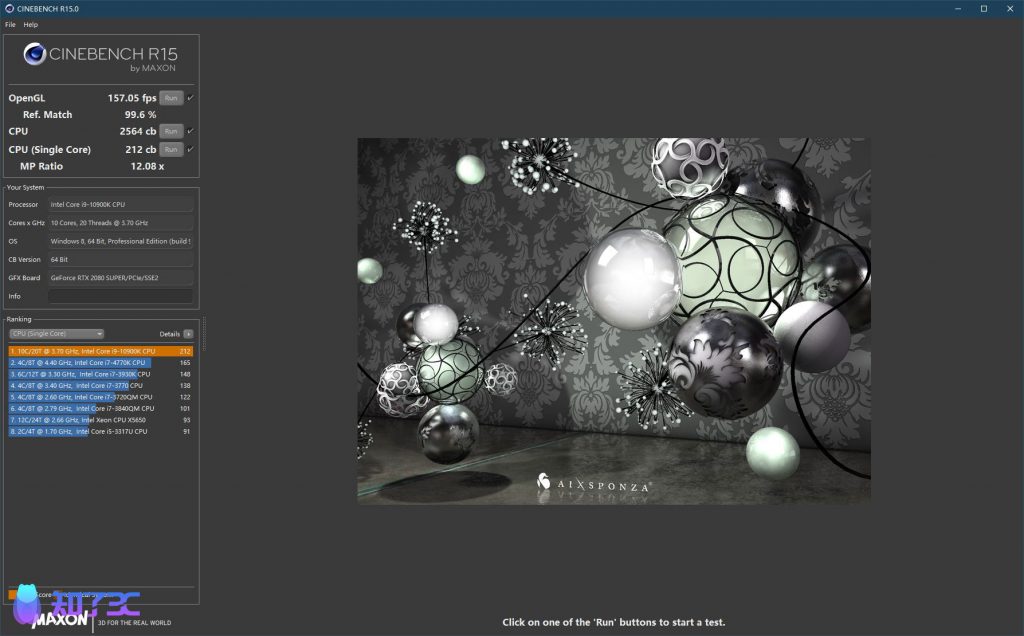The image size is (1024, 636).
Task: Click the Ref. Match value 99.6 %
Action: (x=140, y=115)
